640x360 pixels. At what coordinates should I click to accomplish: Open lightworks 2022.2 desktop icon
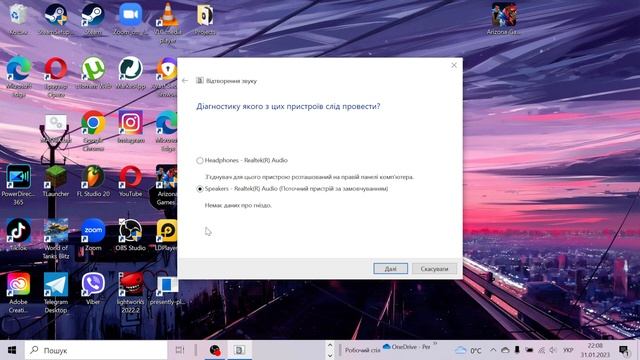pos(131,293)
